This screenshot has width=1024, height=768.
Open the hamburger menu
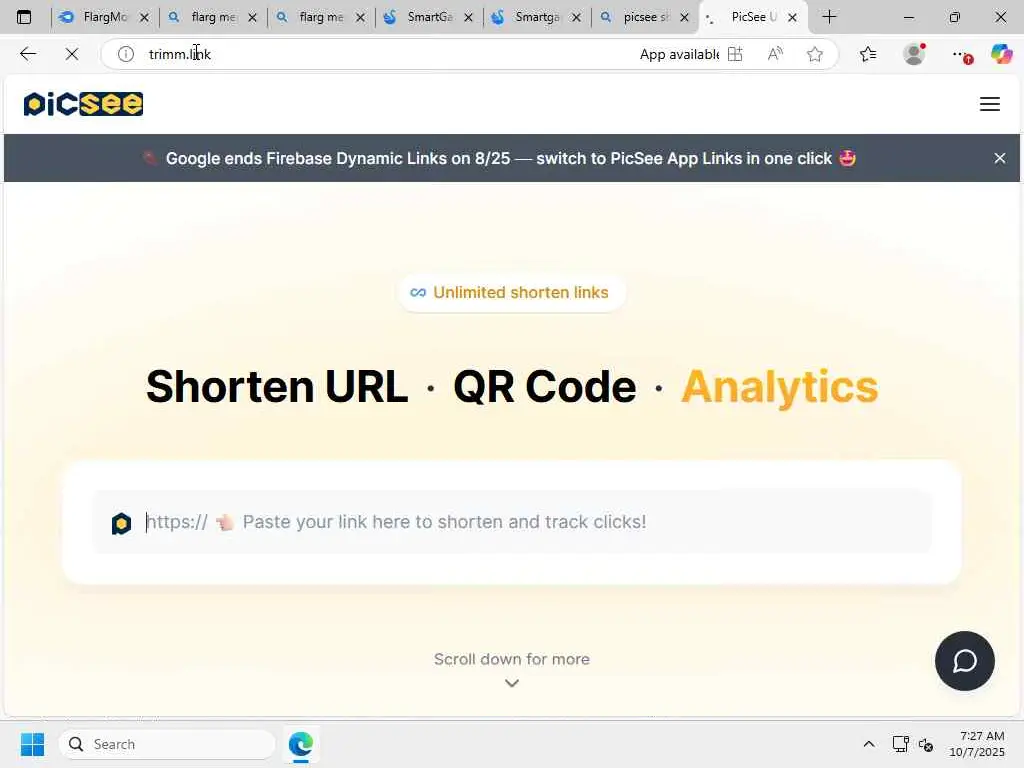(989, 104)
